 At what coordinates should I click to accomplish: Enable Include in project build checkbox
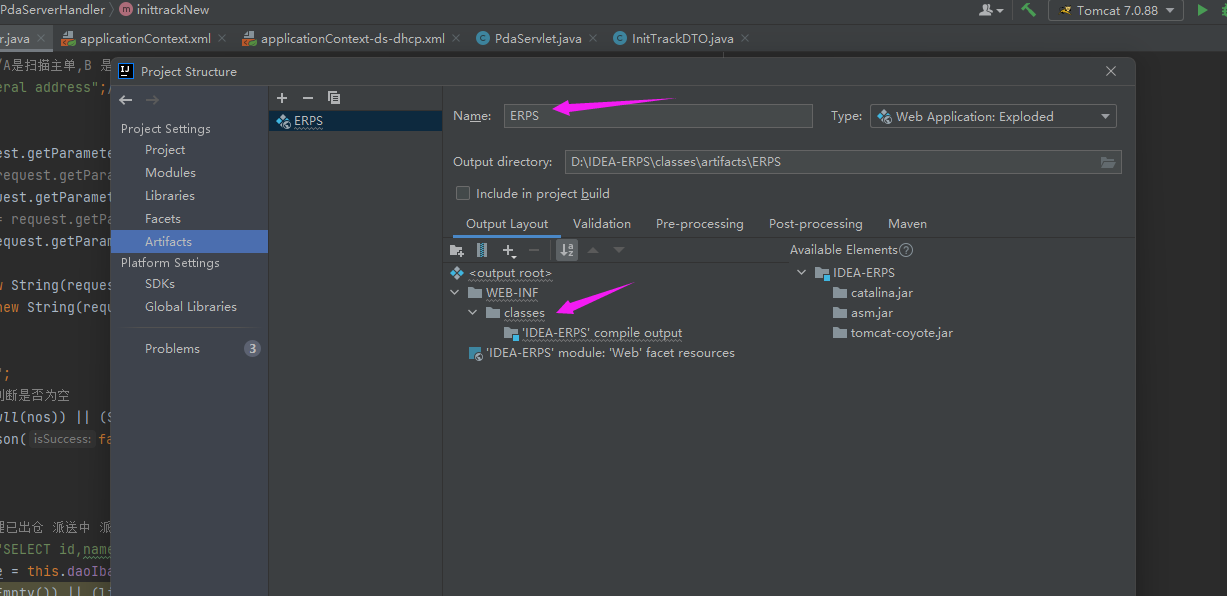coord(463,193)
